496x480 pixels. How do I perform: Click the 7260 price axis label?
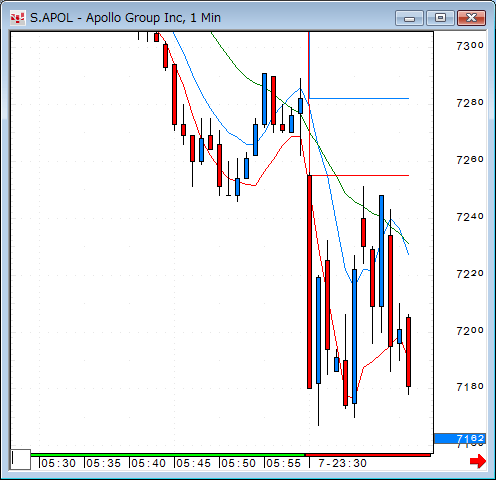pyautogui.click(x=470, y=160)
